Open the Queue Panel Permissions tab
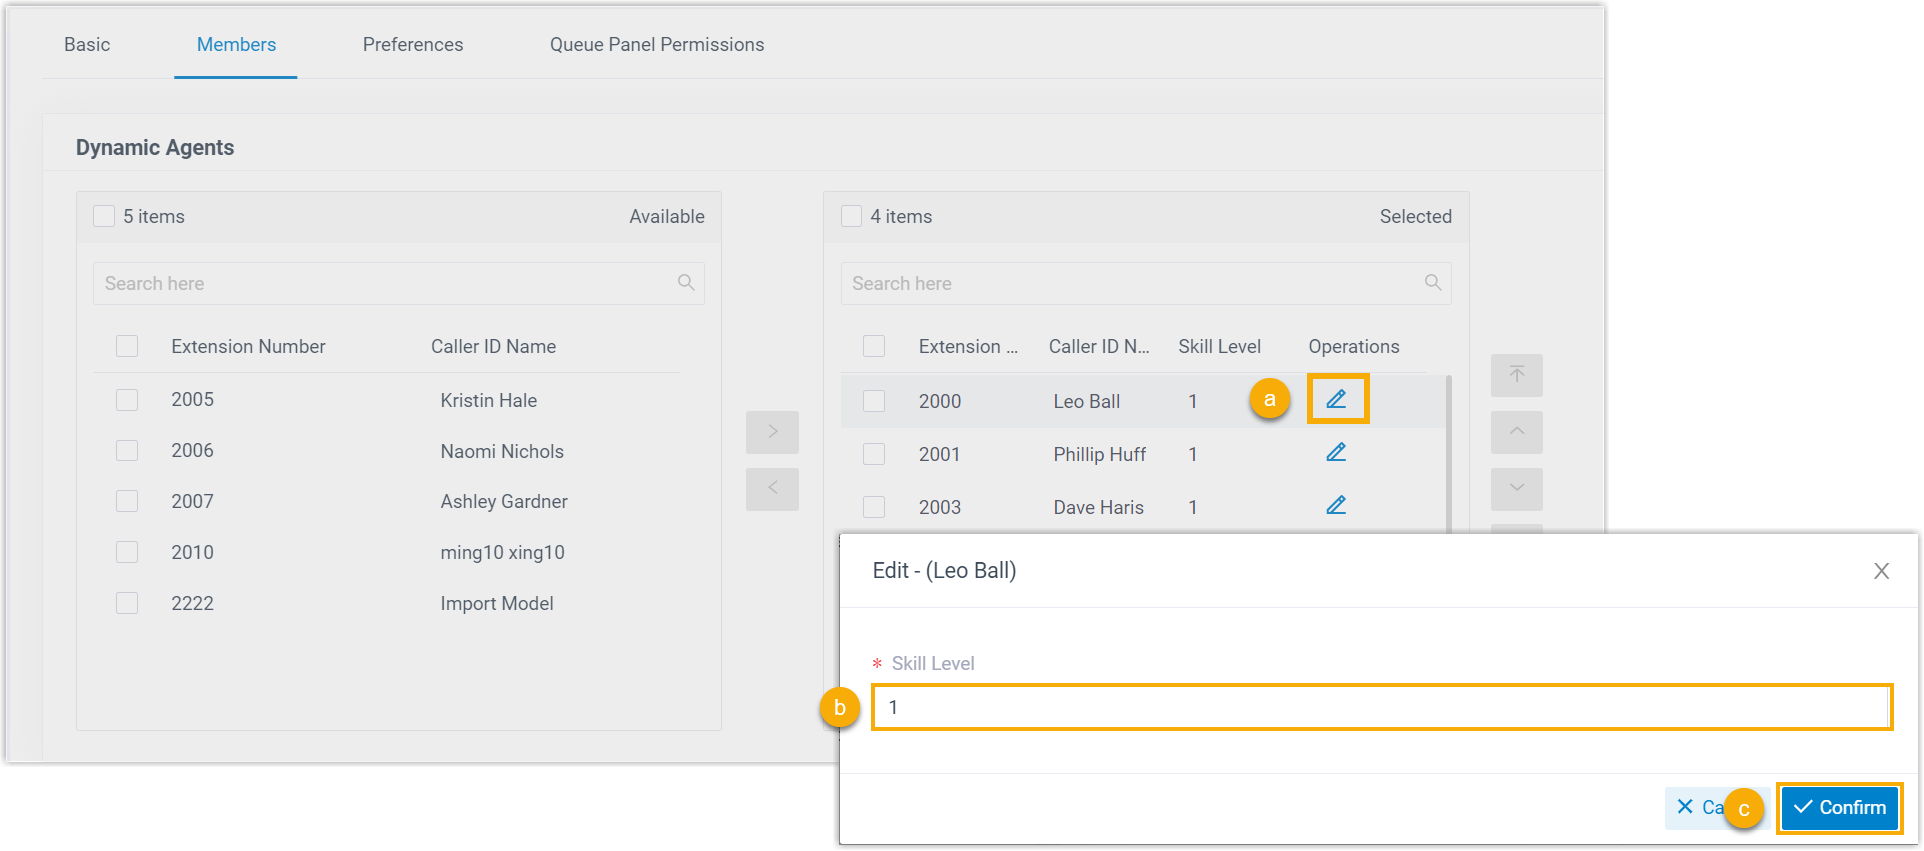Image resolution: width=1924 pixels, height=851 pixels. tap(656, 45)
